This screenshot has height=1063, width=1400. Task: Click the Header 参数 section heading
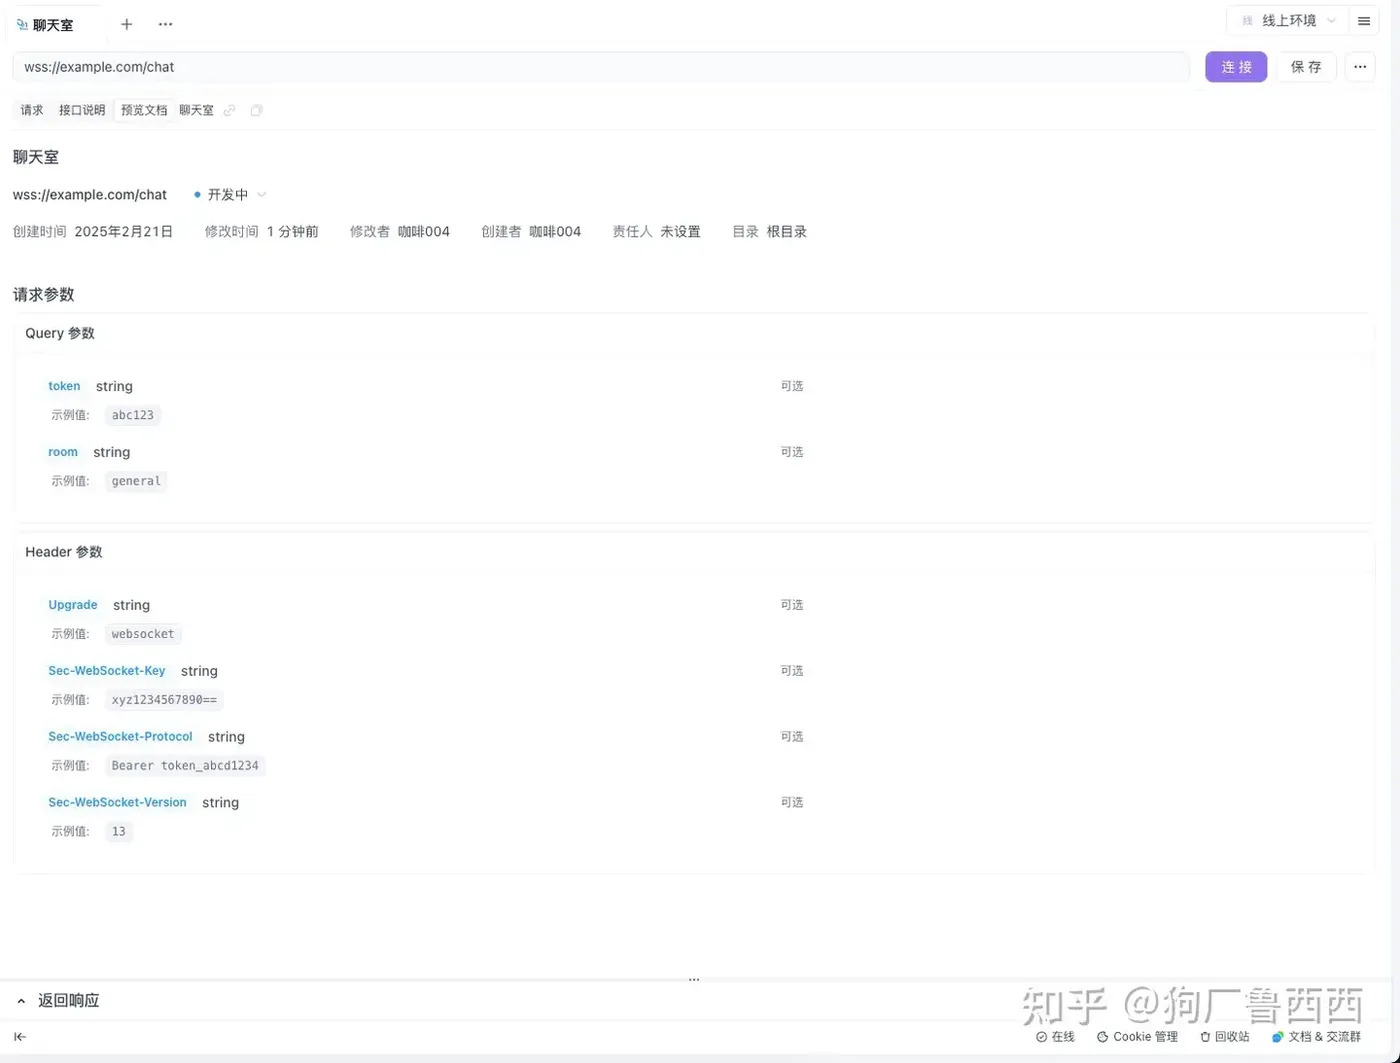coord(64,552)
